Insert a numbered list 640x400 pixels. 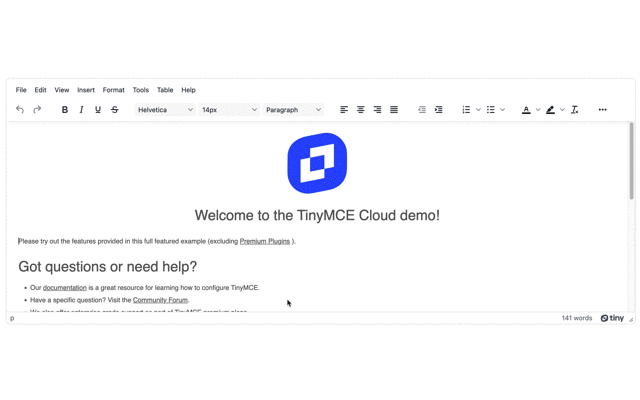[x=466, y=109]
